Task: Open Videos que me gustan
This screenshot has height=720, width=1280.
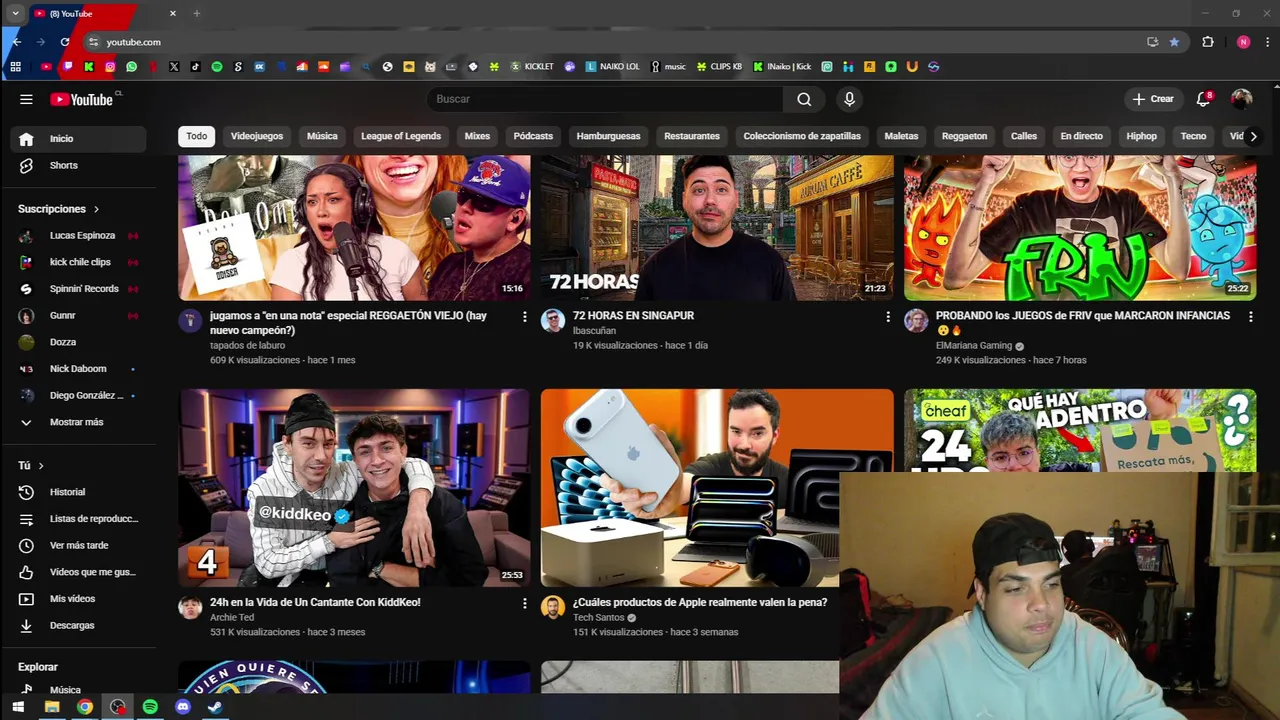Action: (78, 572)
